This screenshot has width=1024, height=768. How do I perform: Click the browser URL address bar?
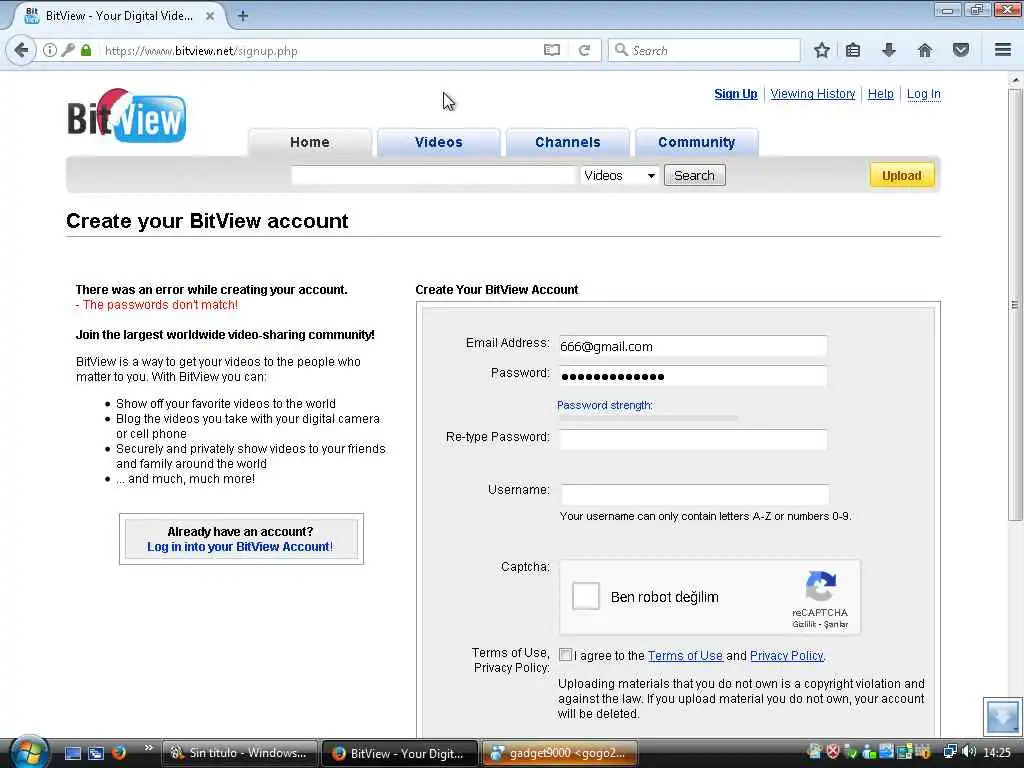[x=320, y=50]
